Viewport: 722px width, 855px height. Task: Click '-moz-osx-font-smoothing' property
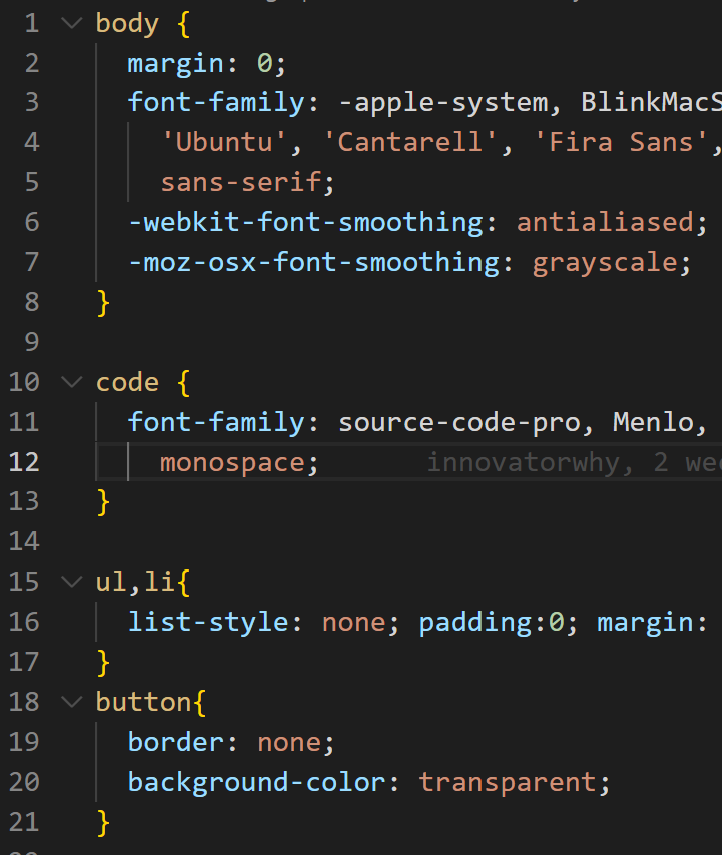314,262
